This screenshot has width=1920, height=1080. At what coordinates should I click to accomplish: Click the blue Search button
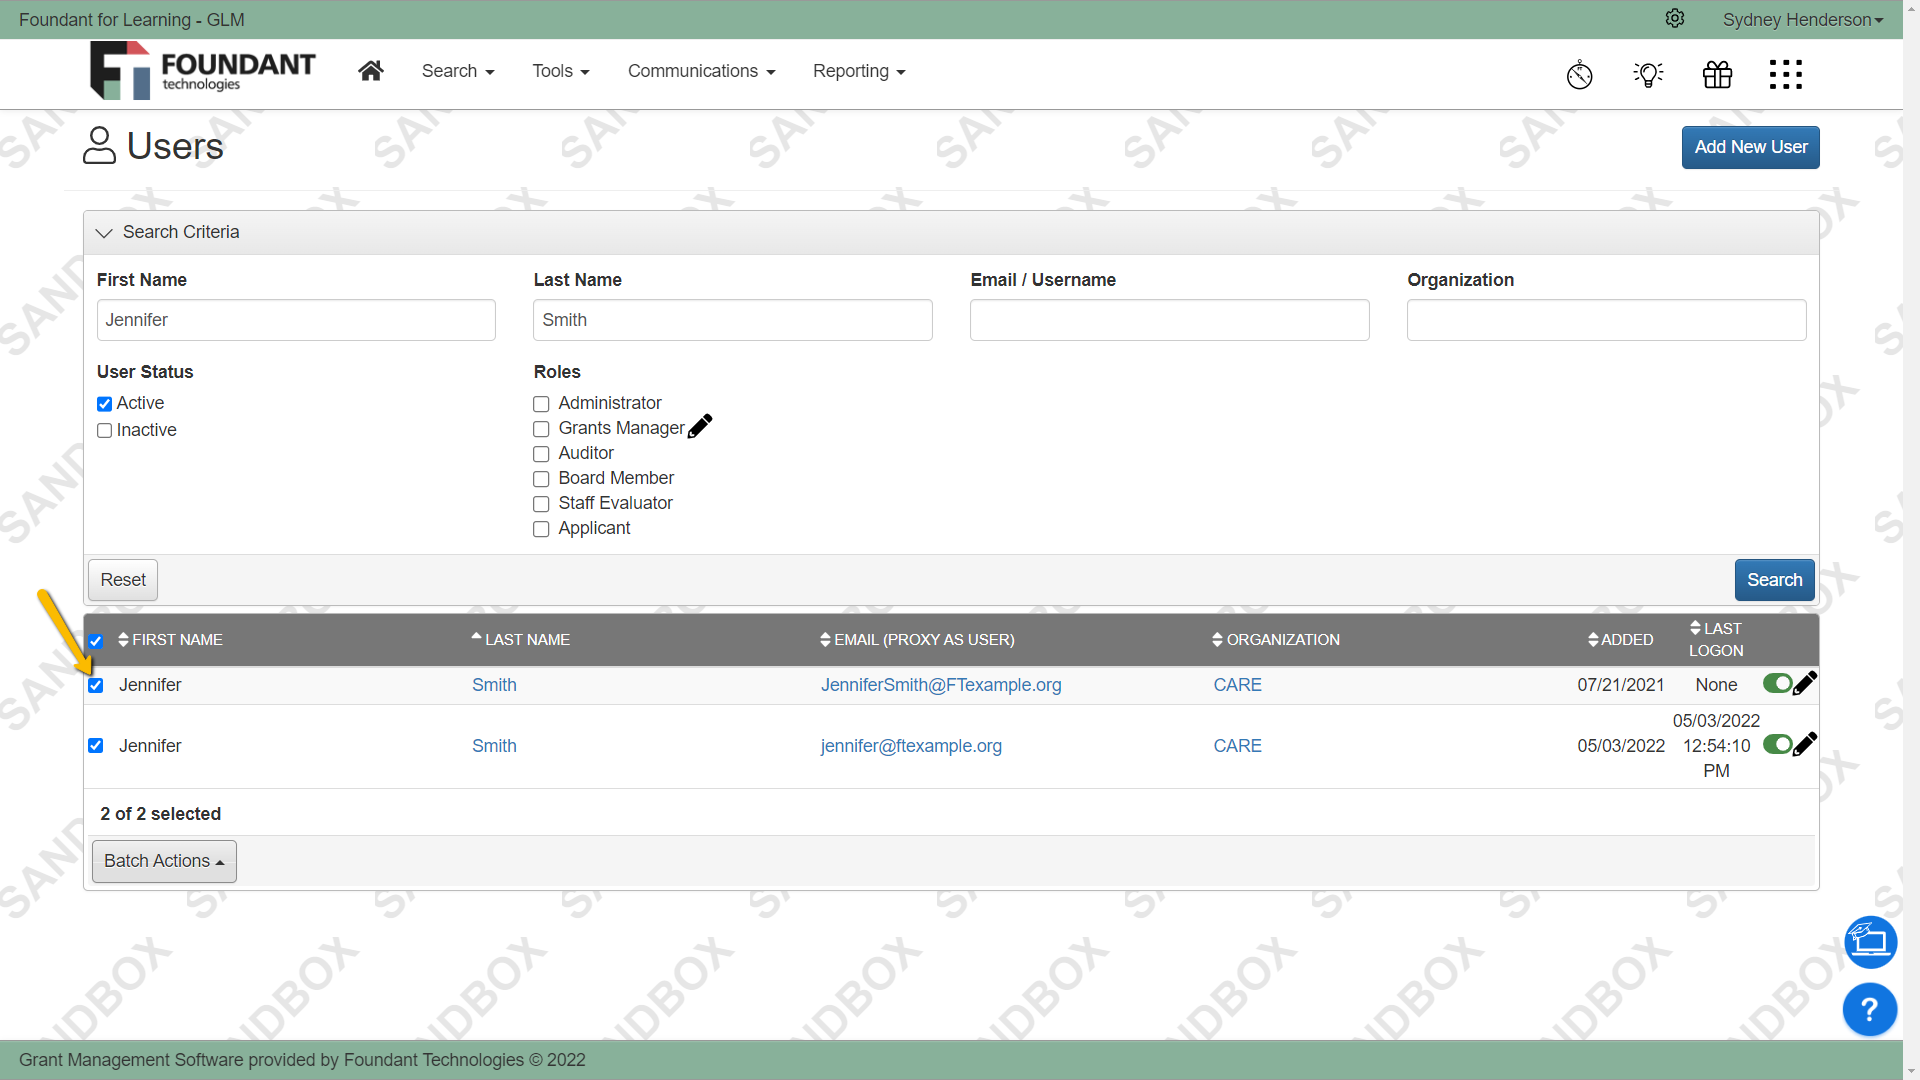[1774, 580]
